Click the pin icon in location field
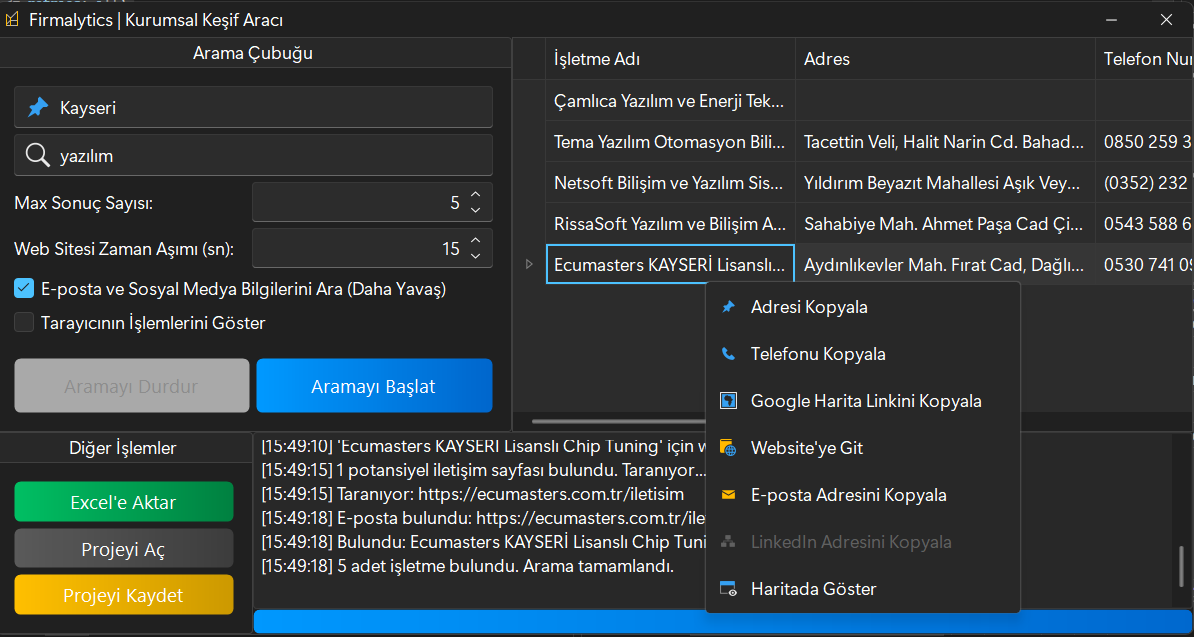The height and width of the screenshot is (637, 1194). coord(38,107)
